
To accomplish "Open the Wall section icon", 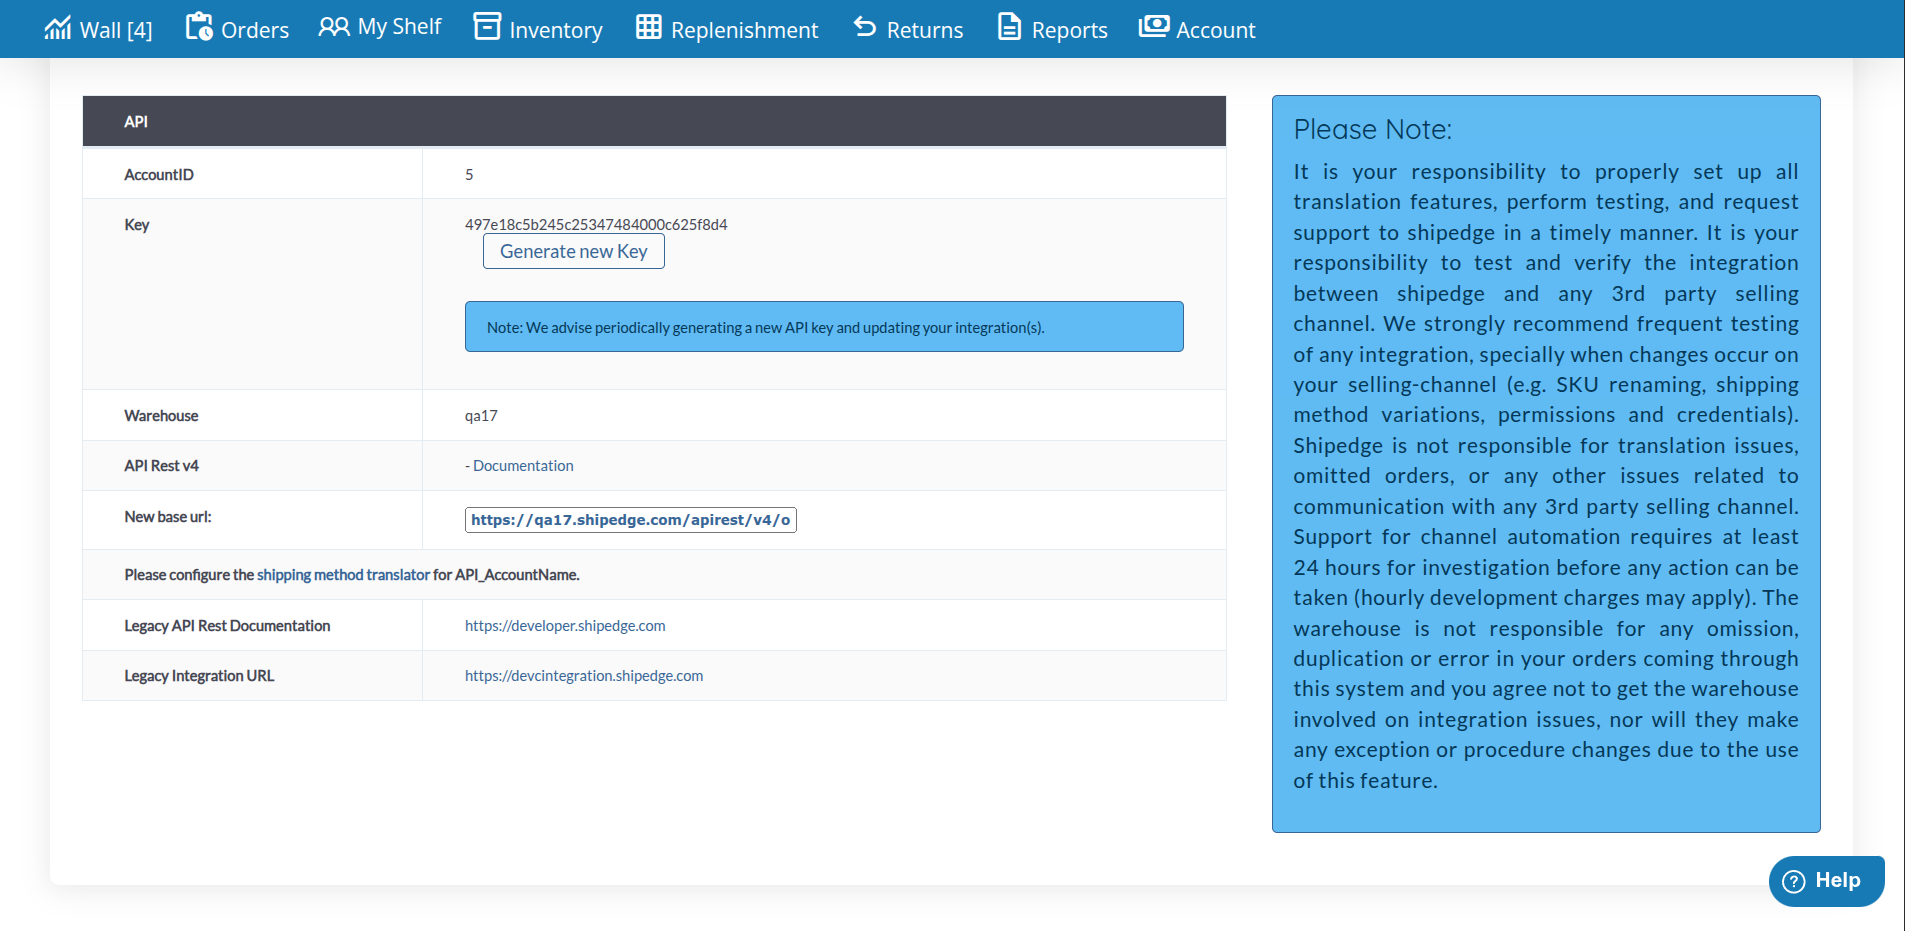I will [x=58, y=27].
